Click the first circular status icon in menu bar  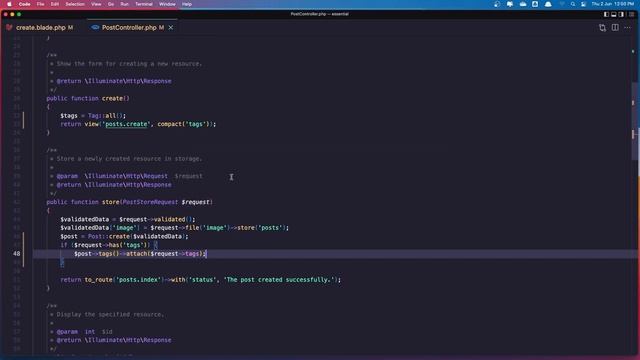(497, 4)
